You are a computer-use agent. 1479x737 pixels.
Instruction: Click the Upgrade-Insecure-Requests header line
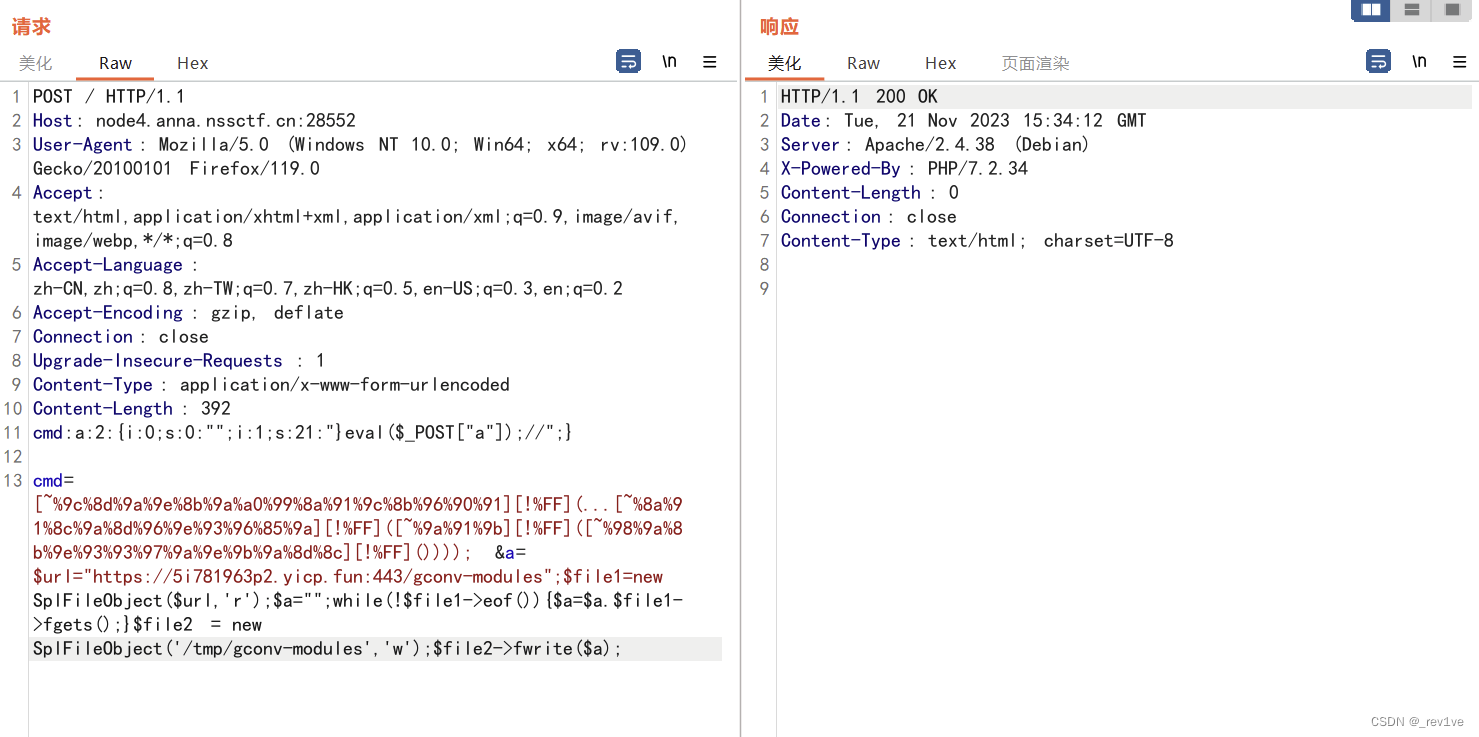coord(179,361)
